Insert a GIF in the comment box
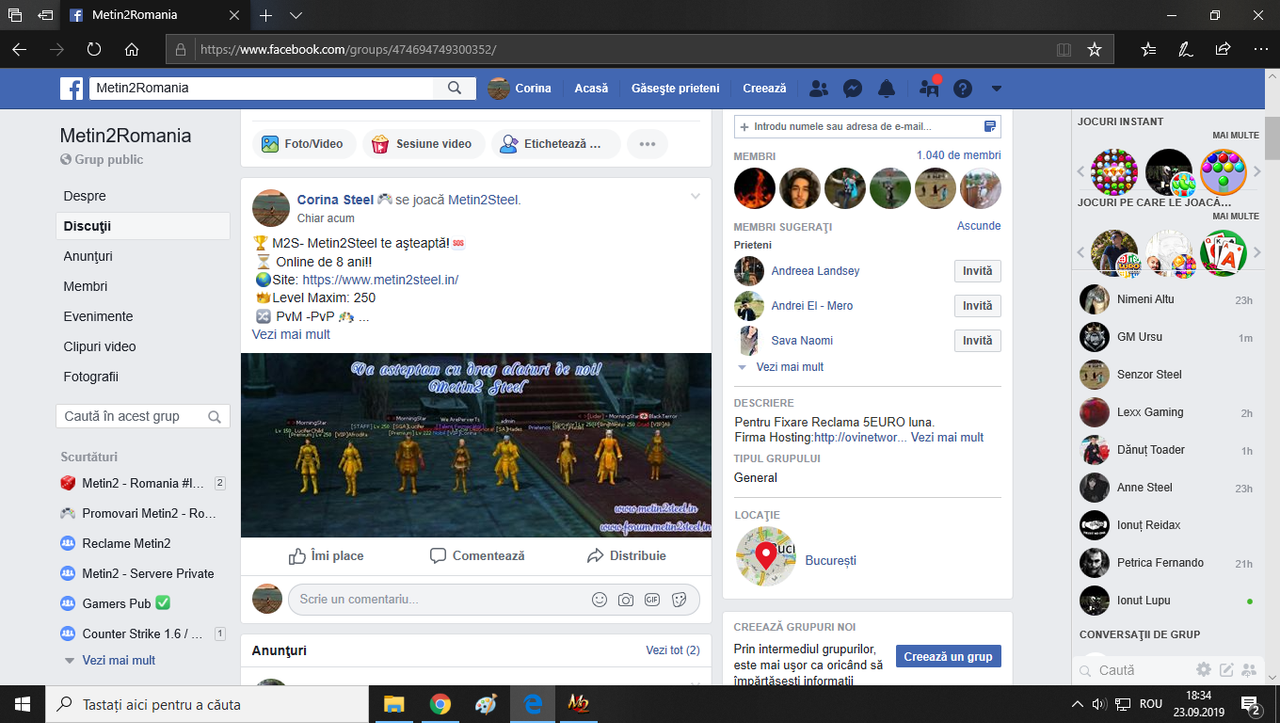Image resolution: width=1280 pixels, height=723 pixels. pyautogui.click(x=652, y=599)
